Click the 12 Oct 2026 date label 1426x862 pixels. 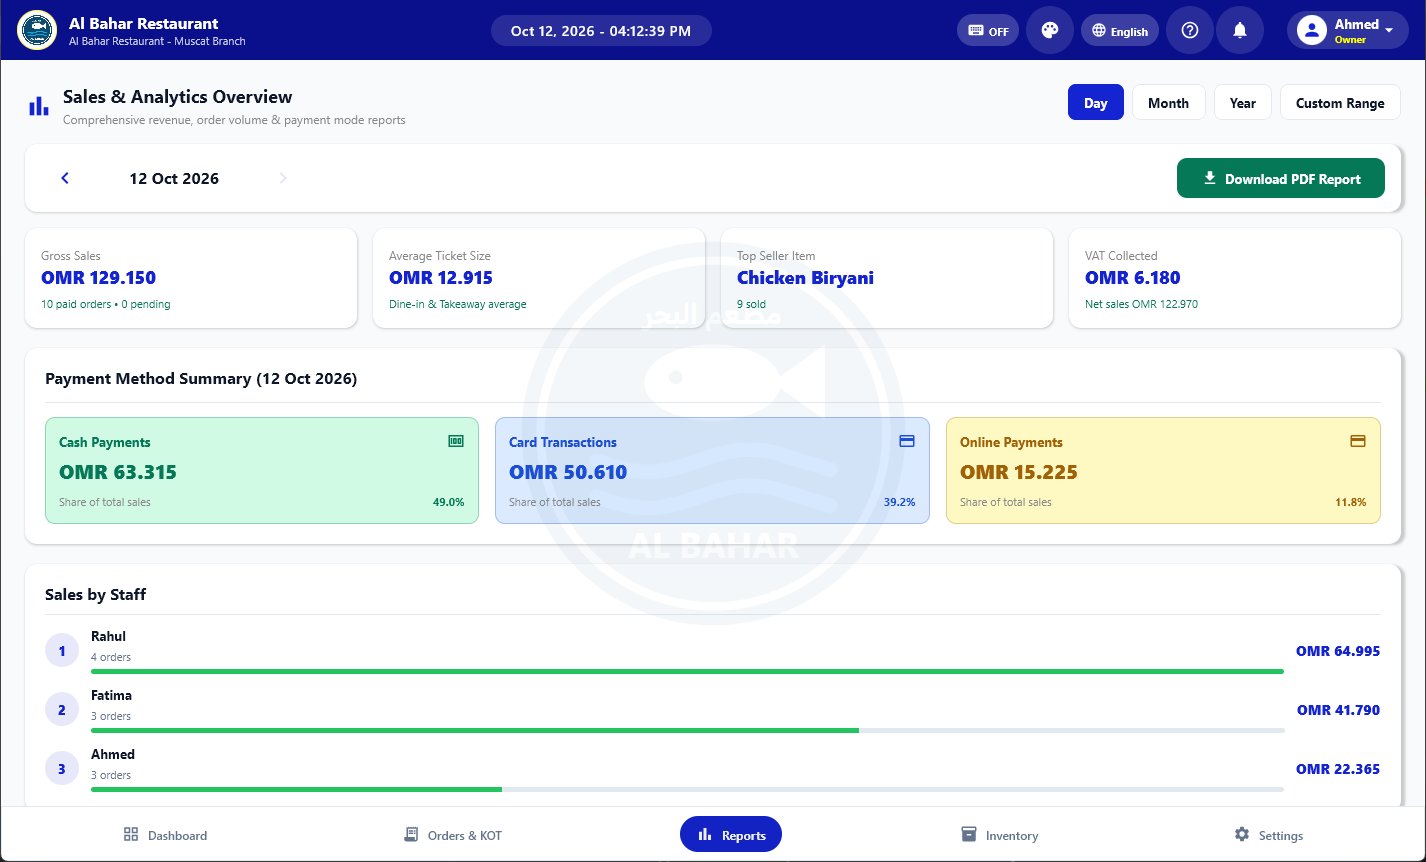click(174, 178)
